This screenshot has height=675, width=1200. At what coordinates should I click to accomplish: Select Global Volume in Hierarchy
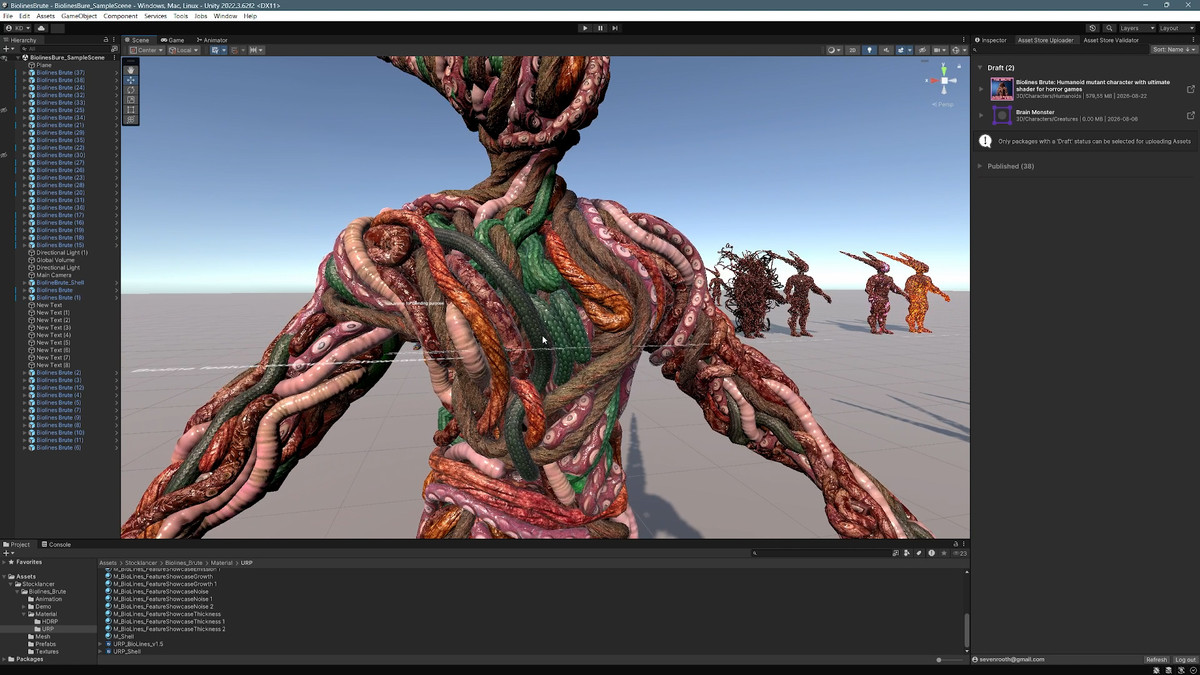point(57,260)
